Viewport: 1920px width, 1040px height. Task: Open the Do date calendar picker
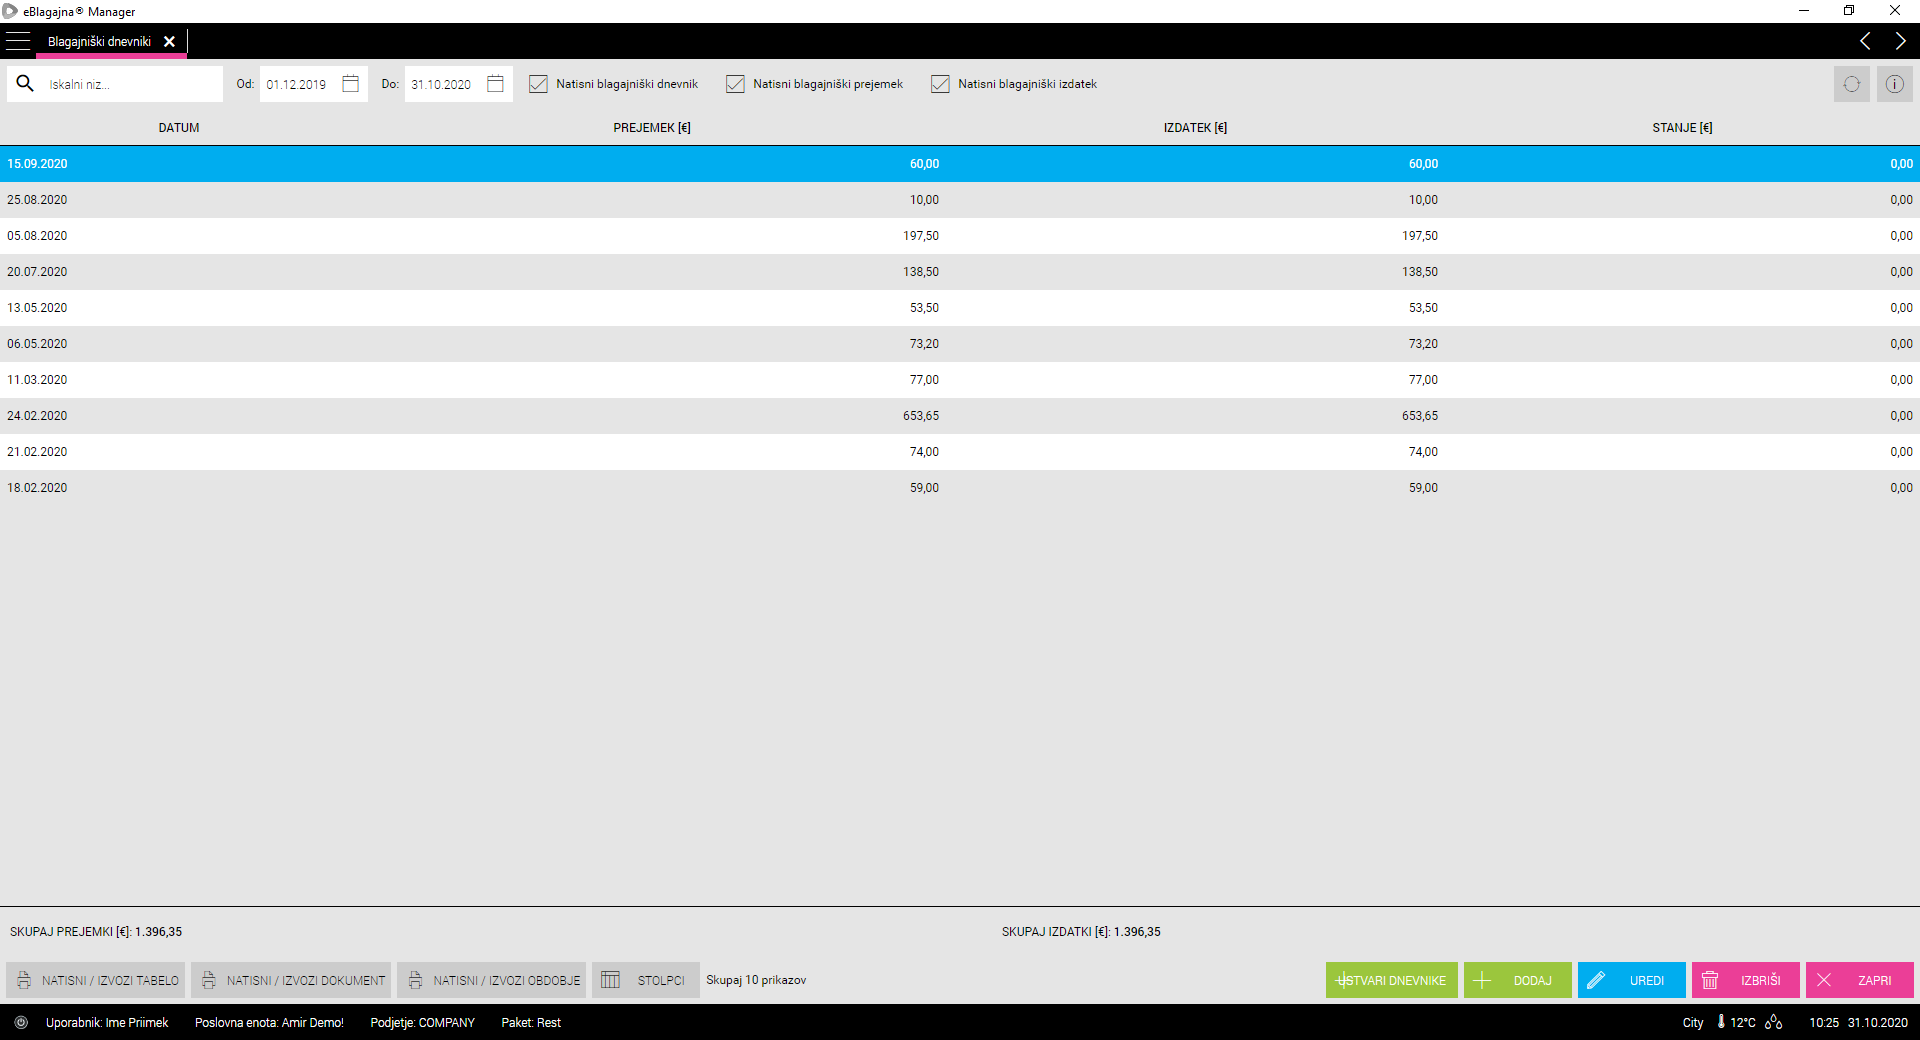(496, 84)
